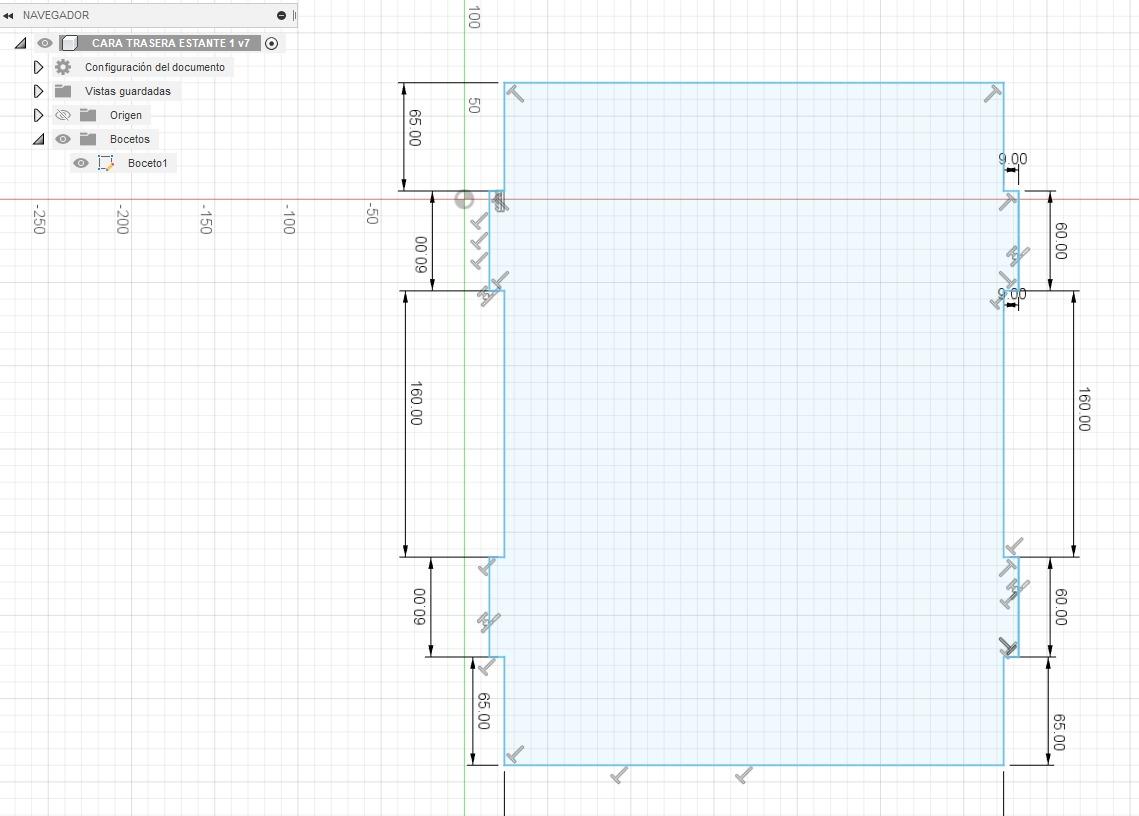Click the gear icon of Configuración del documento
1139x816 pixels.
[63, 68]
